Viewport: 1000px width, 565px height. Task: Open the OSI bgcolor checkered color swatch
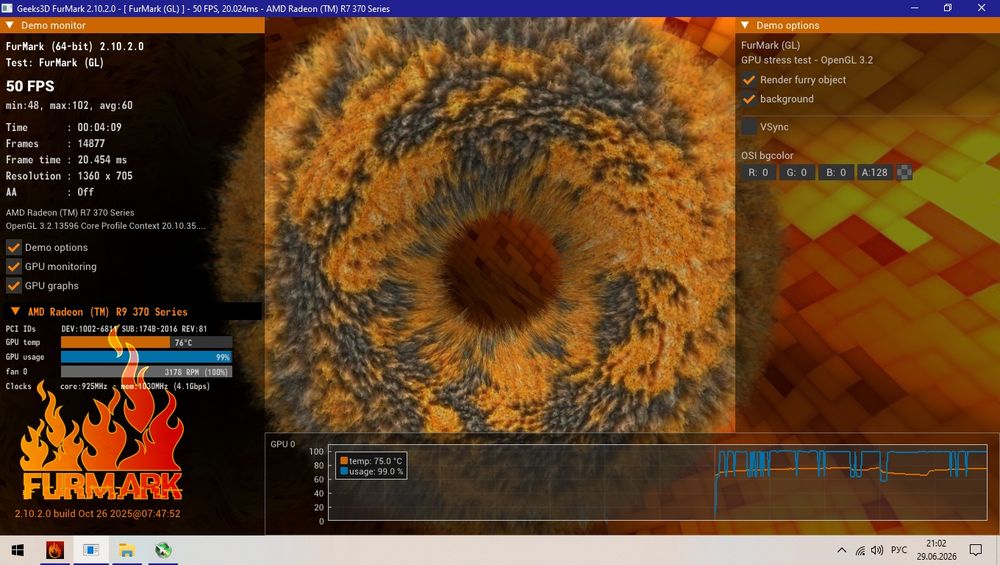tap(904, 172)
